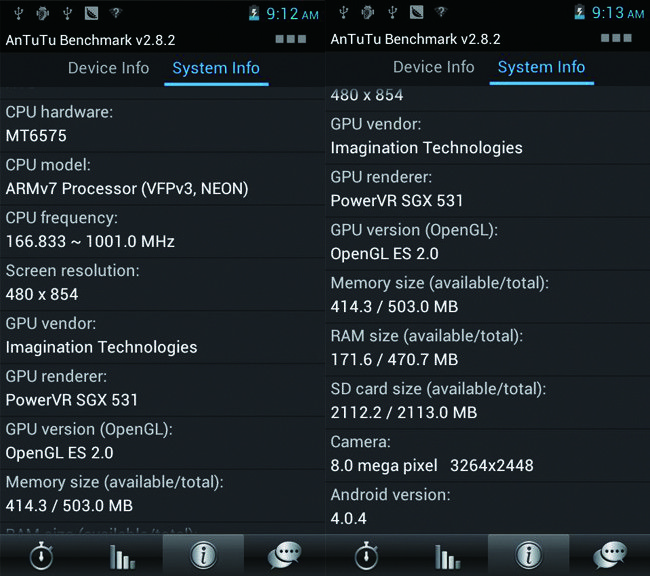Tap chat bubbles icon in right screenshot

pos(610,555)
